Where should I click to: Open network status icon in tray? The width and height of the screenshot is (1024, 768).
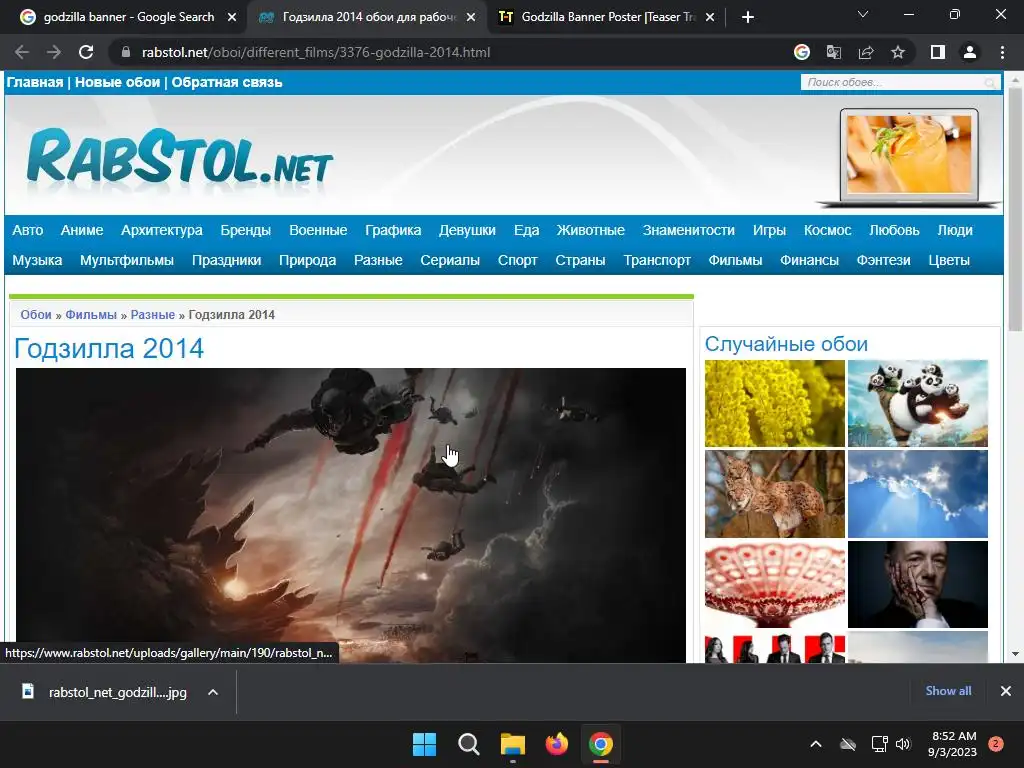point(880,744)
